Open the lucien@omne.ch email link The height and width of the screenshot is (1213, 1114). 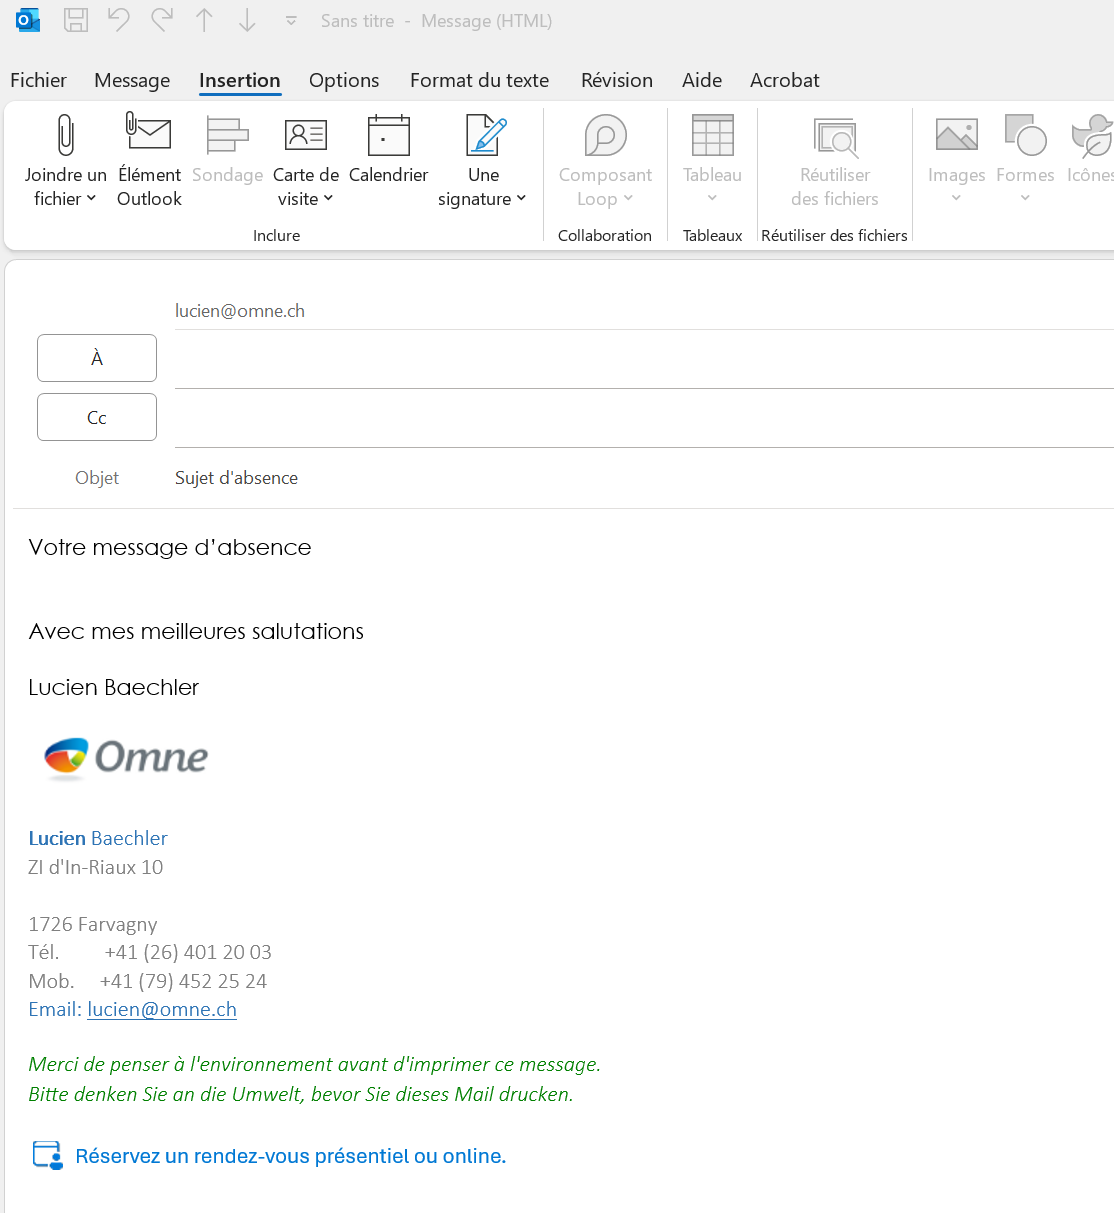point(162,1009)
